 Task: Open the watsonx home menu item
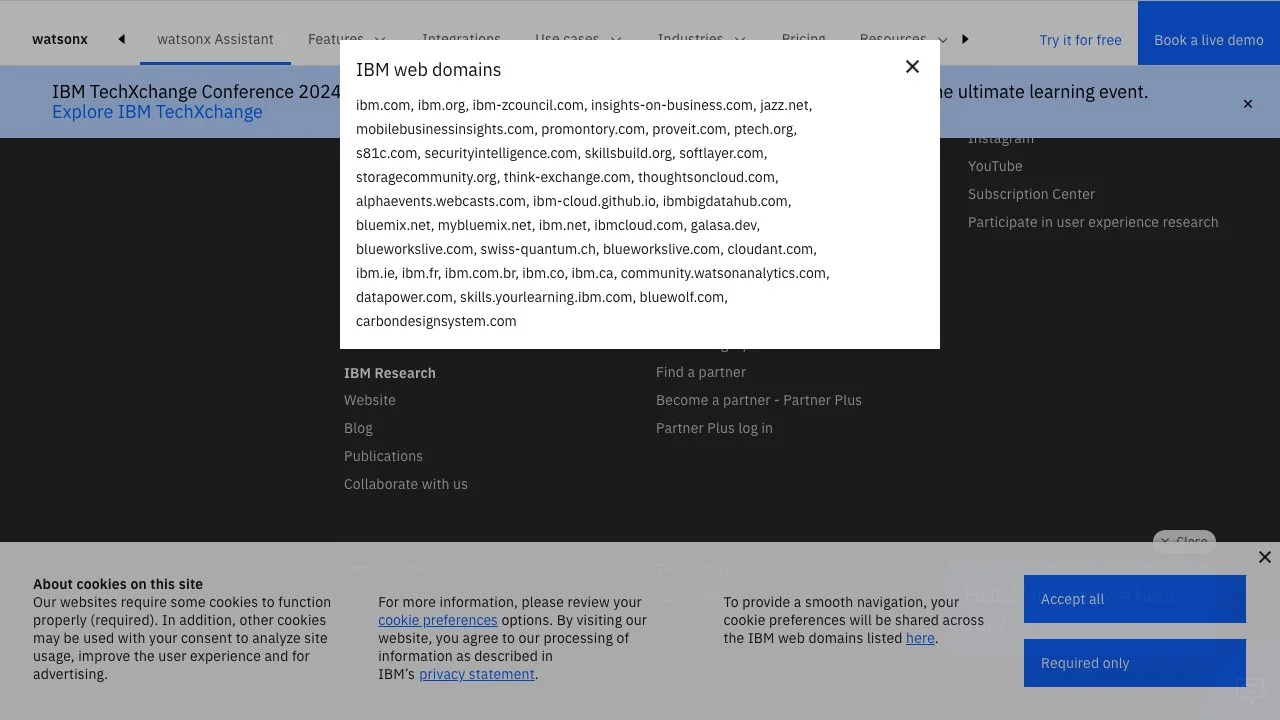coord(60,40)
